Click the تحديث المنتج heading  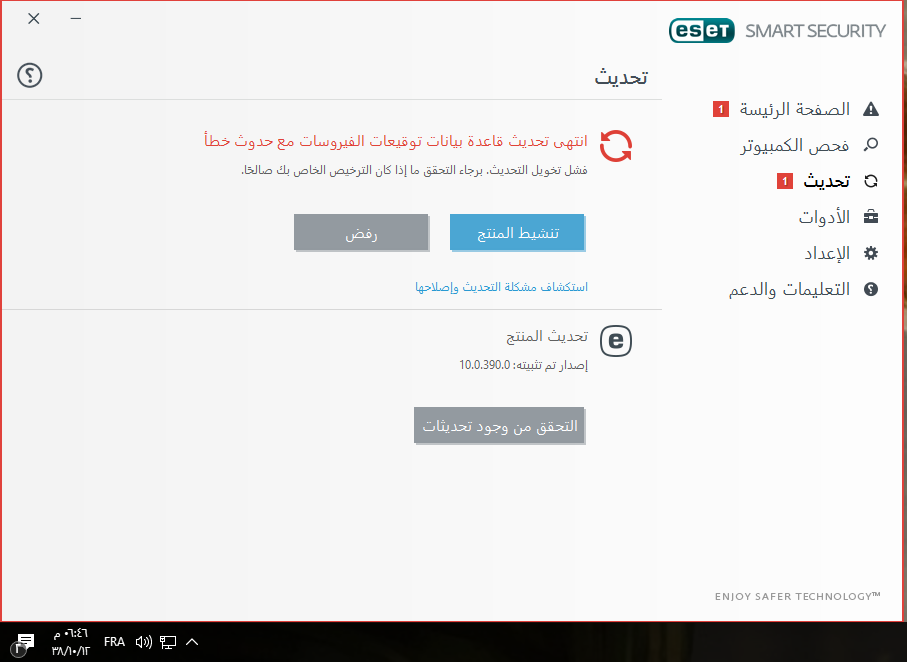tap(547, 336)
